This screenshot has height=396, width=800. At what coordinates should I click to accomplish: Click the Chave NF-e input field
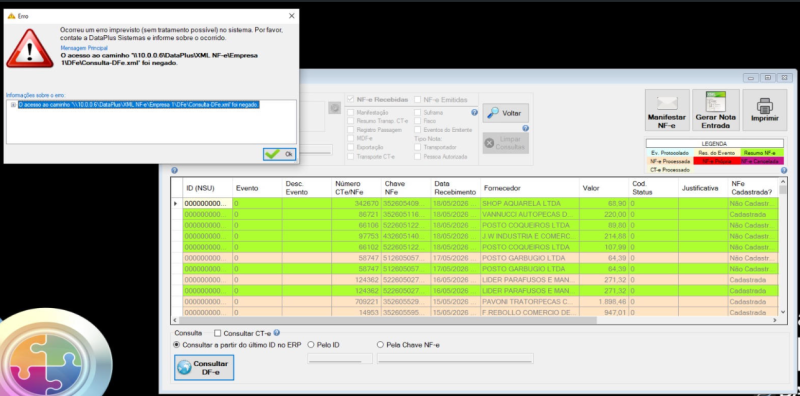tap(455, 358)
